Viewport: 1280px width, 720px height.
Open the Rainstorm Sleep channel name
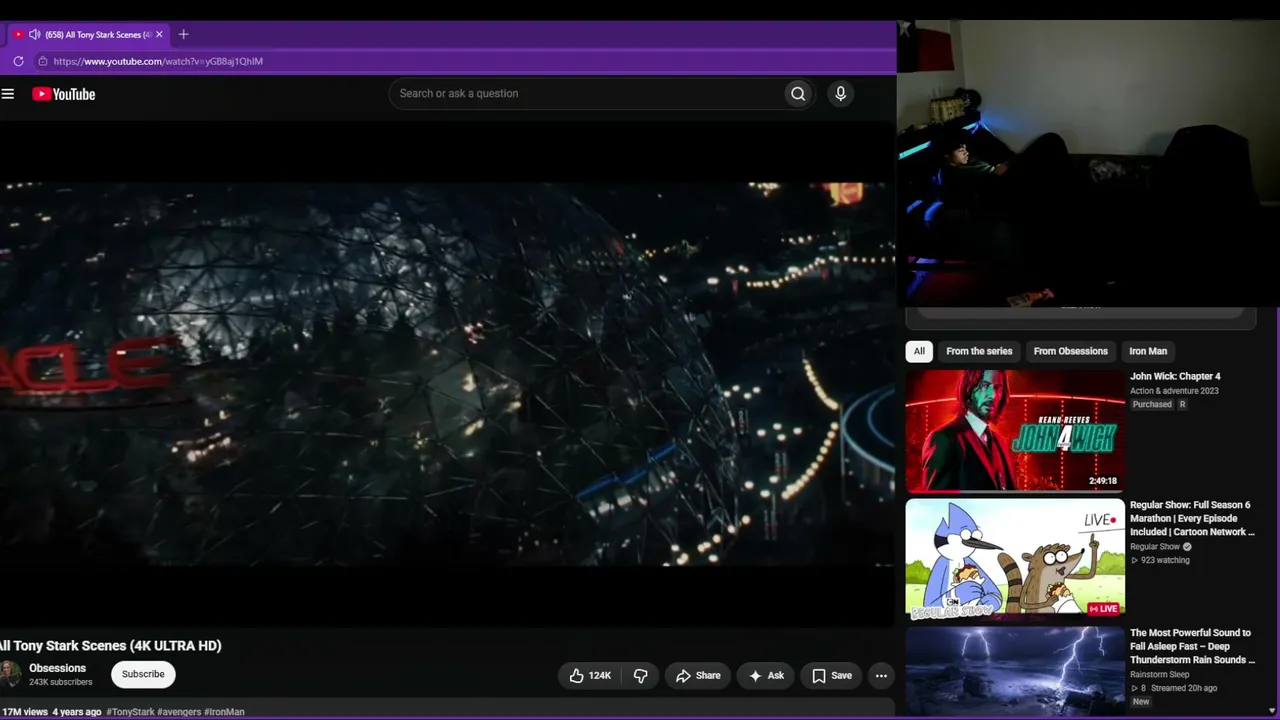[x=1160, y=675]
